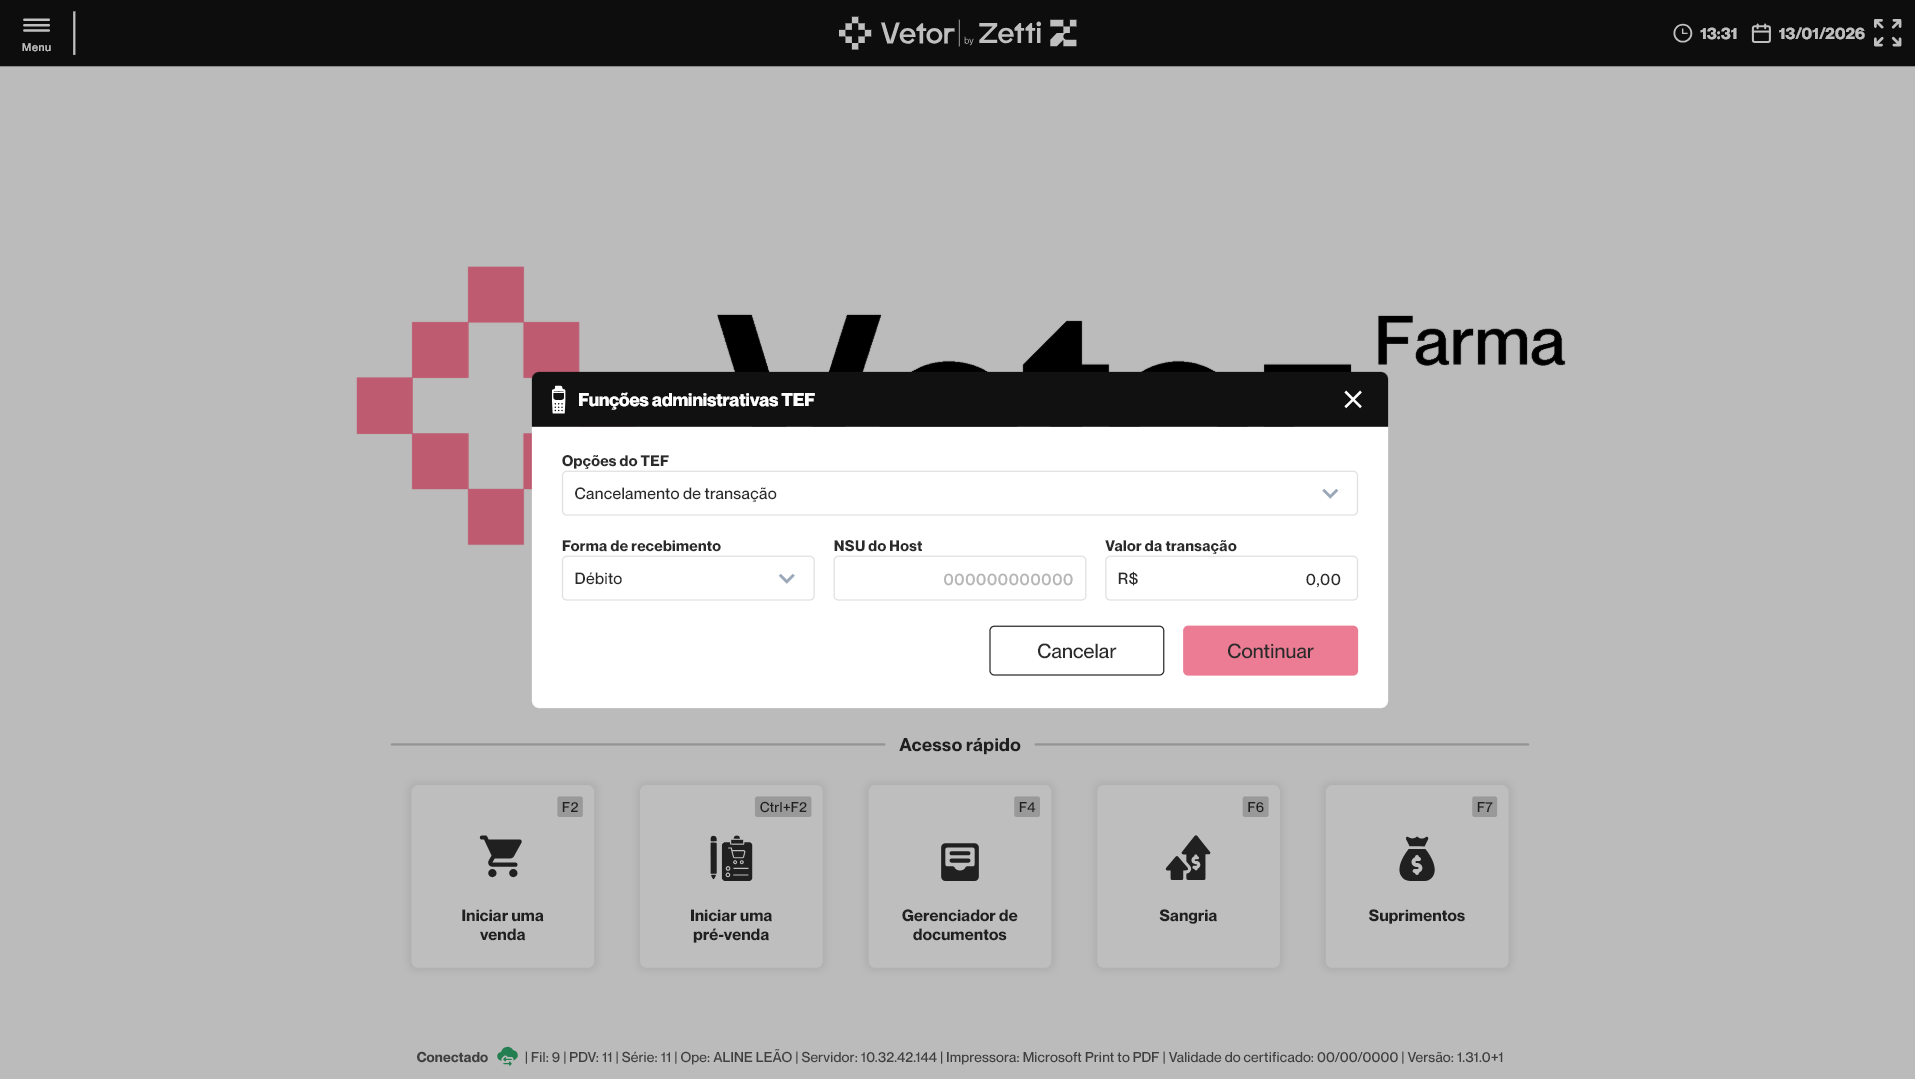The image size is (1915, 1079).
Task: Click the 'Suprimentos' label
Action: [x=1417, y=916]
